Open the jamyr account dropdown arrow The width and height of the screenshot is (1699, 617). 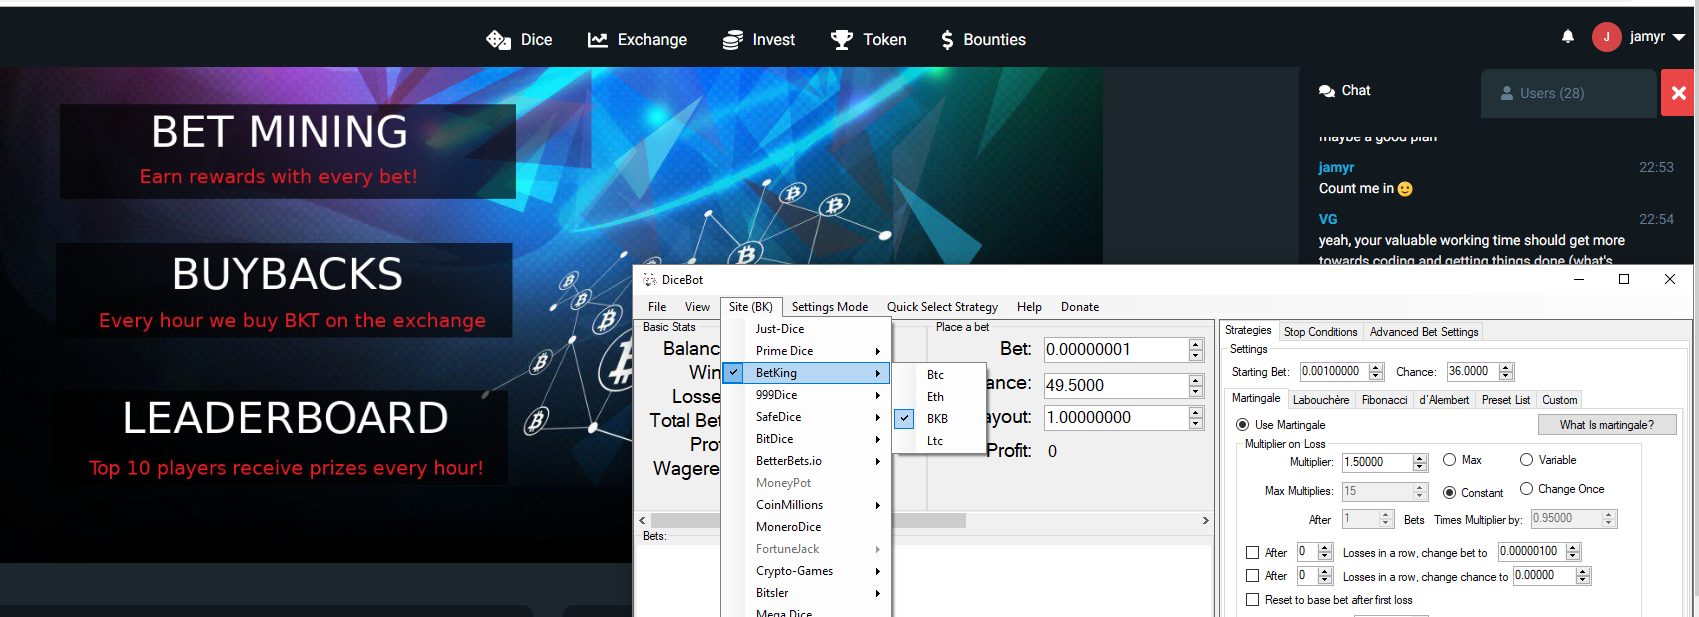pos(1679,37)
